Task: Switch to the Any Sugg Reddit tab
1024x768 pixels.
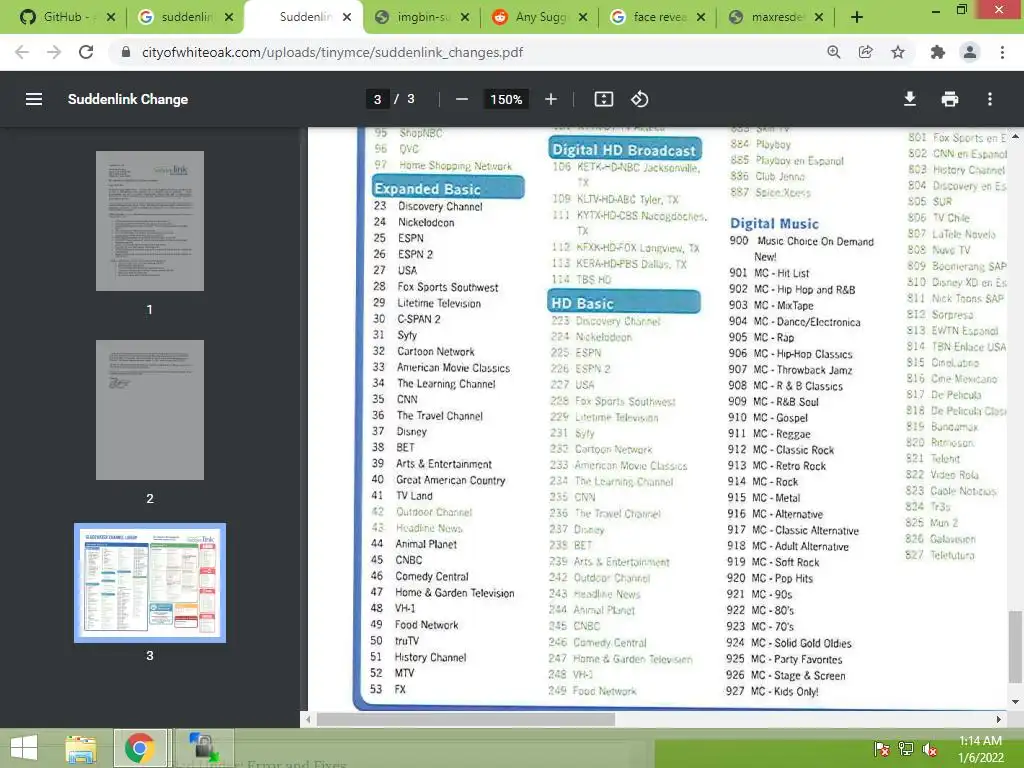Action: 540,17
